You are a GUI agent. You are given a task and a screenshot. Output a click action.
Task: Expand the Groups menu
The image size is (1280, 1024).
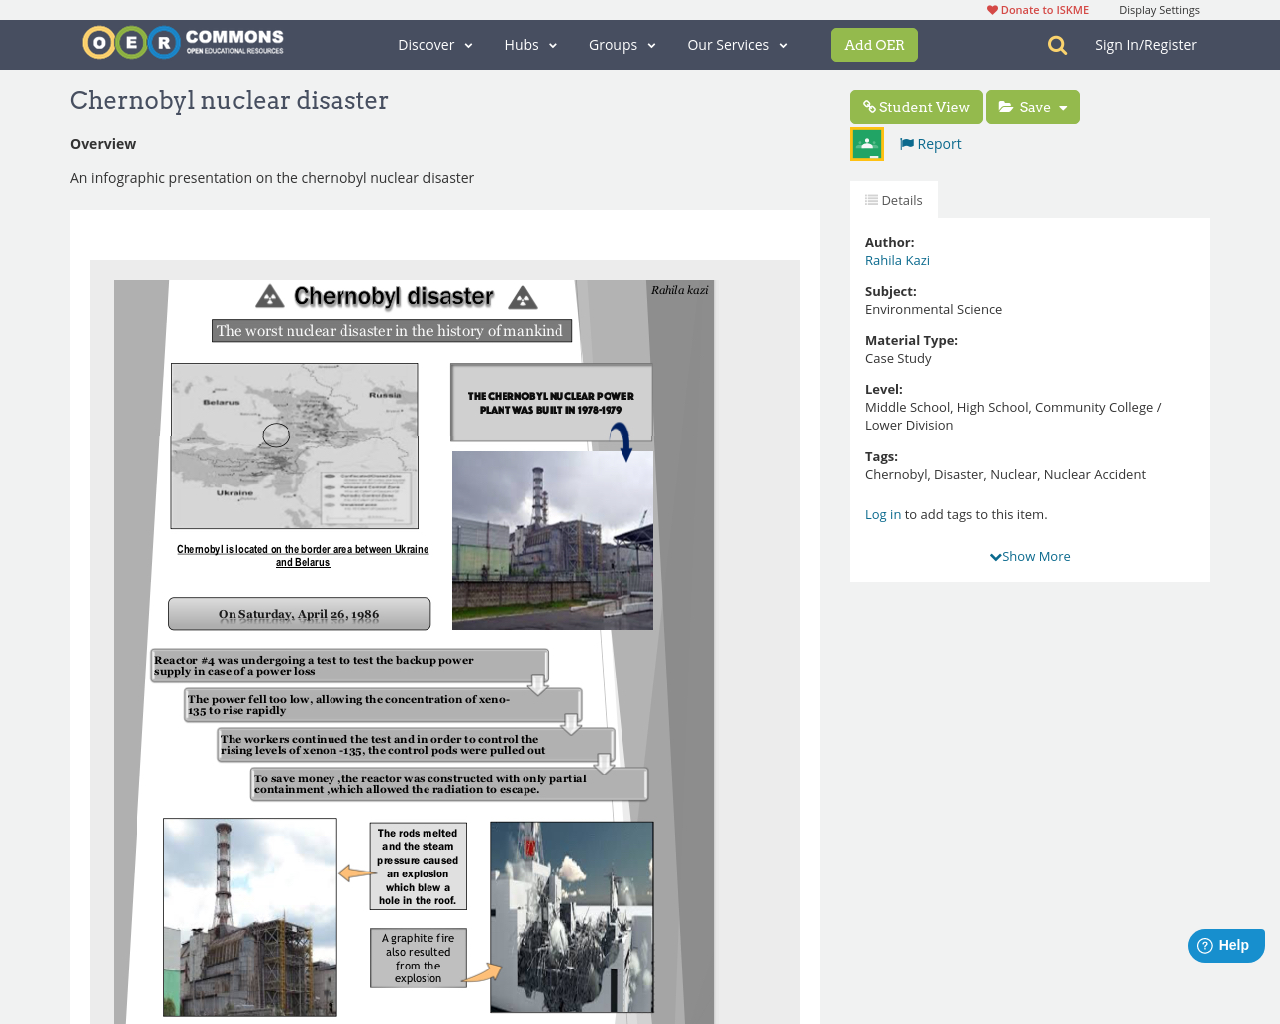(622, 45)
